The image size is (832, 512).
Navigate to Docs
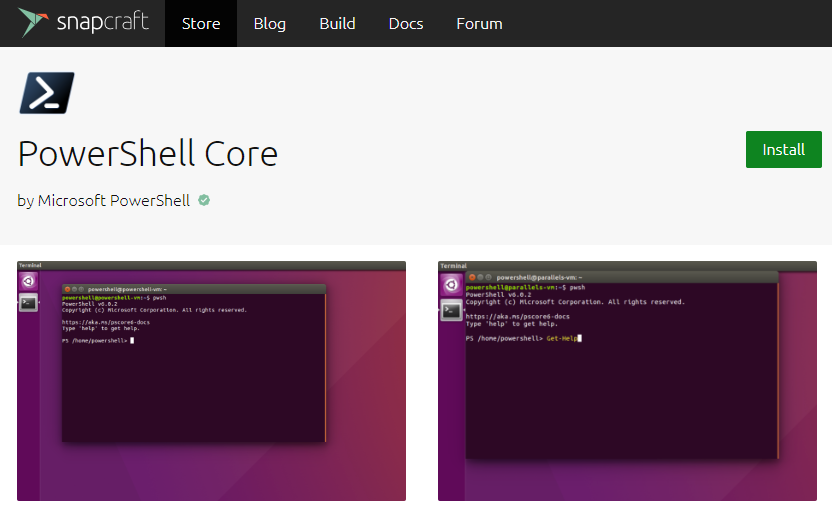(x=405, y=23)
